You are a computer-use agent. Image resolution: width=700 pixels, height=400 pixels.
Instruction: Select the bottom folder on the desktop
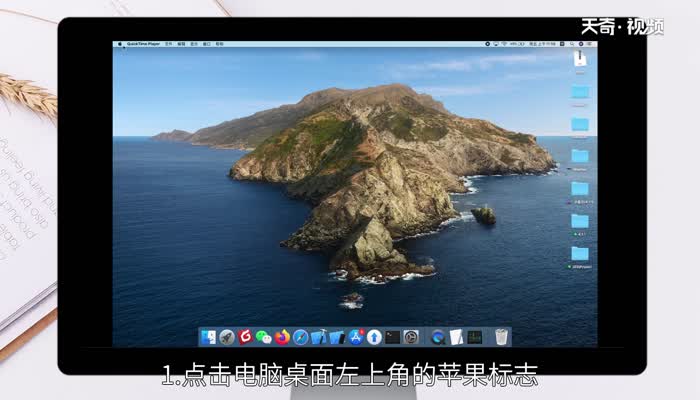pos(580,253)
